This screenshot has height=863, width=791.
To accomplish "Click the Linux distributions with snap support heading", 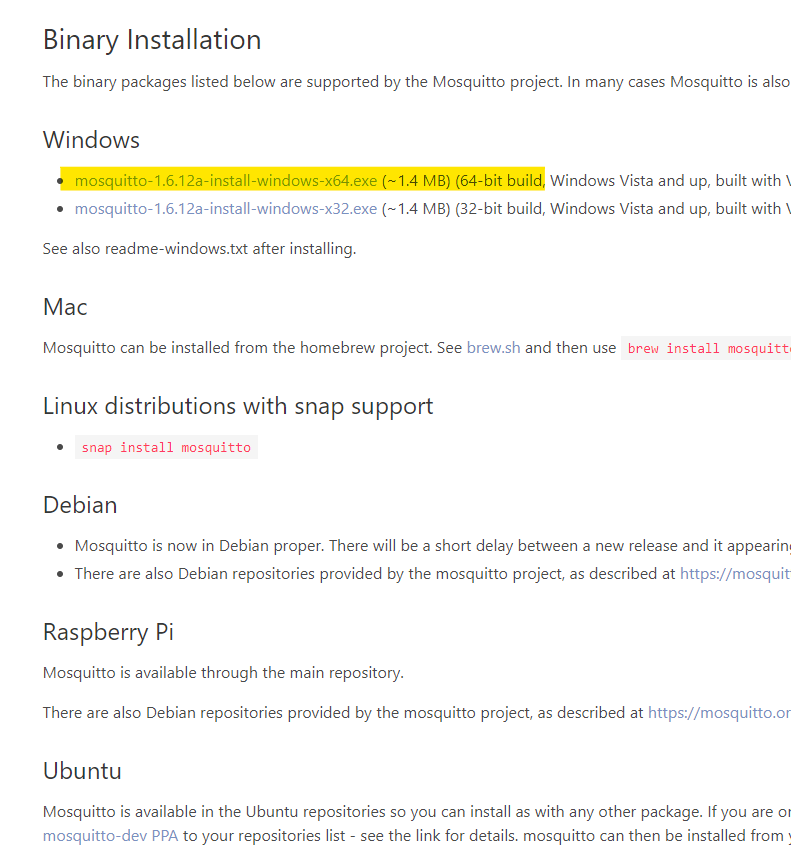I will [x=238, y=406].
